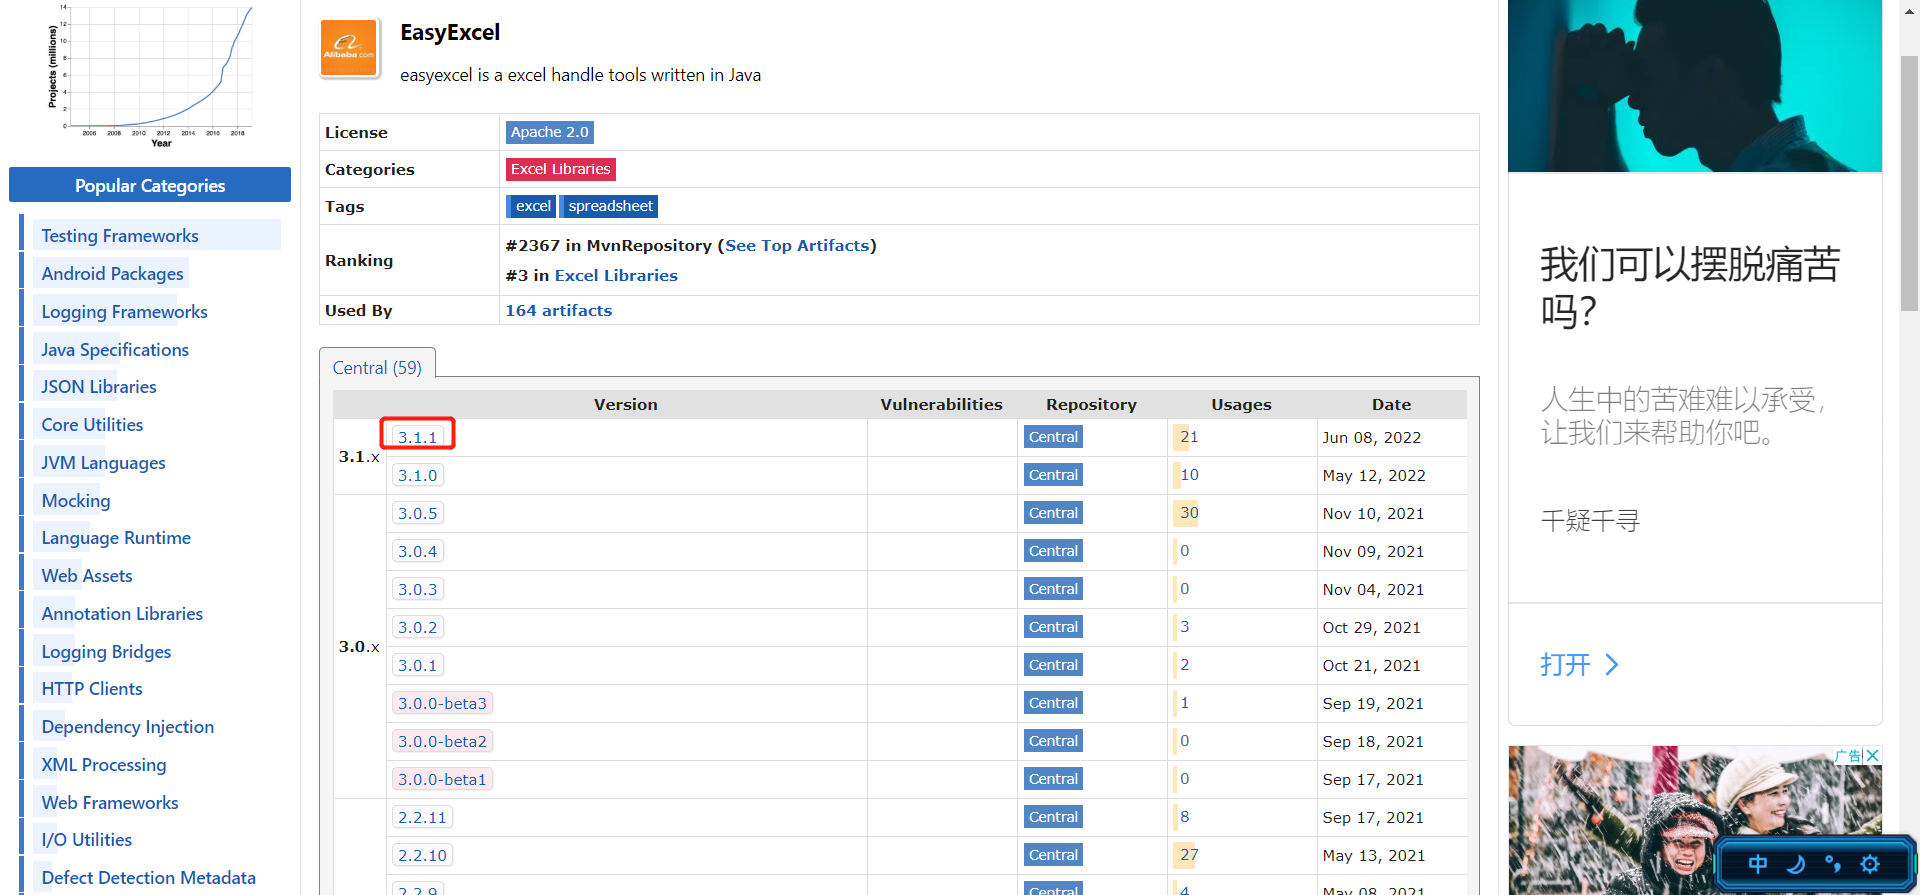Image resolution: width=1920 pixels, height=895 pixels.
Task: Click usages count 27 for version 2.2.10
Action: (x=1189, y=855)
